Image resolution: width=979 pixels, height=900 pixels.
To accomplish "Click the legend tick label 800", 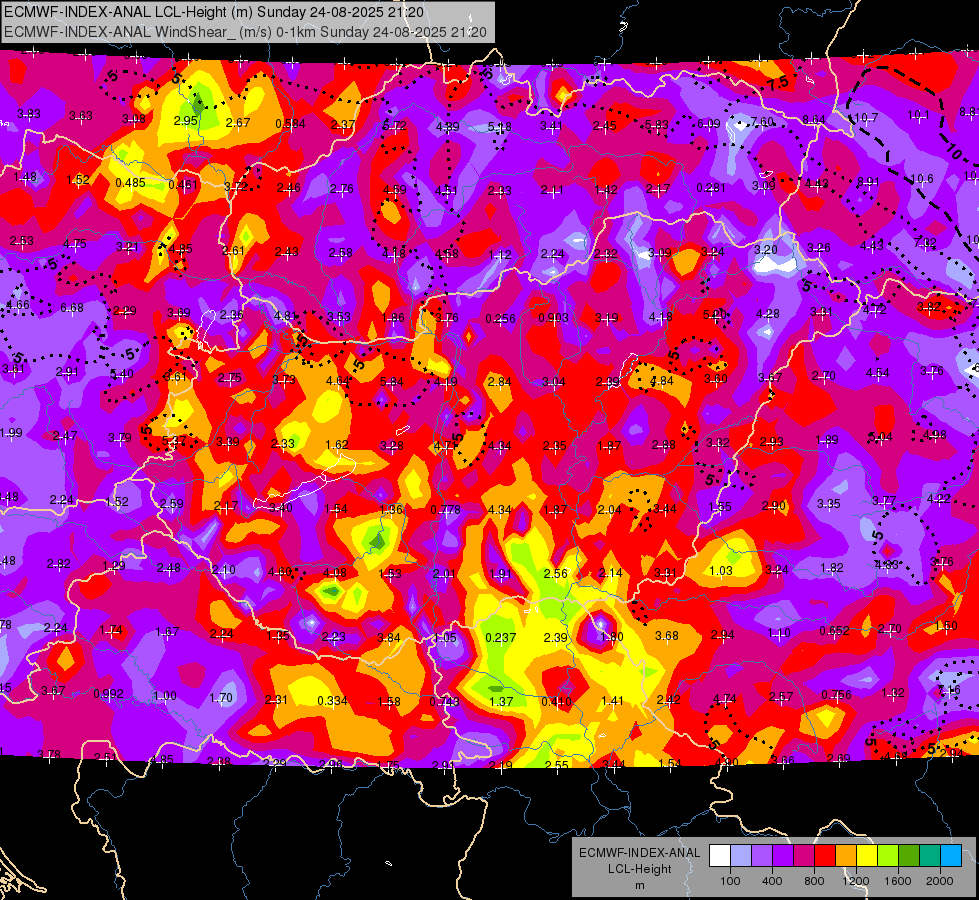I will click(x=814, y=881).
